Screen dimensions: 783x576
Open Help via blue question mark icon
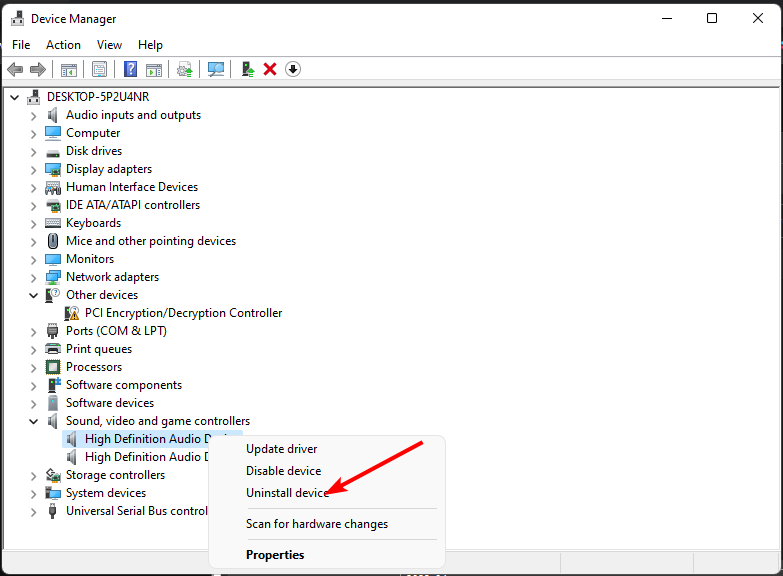(x=130, y=69)
